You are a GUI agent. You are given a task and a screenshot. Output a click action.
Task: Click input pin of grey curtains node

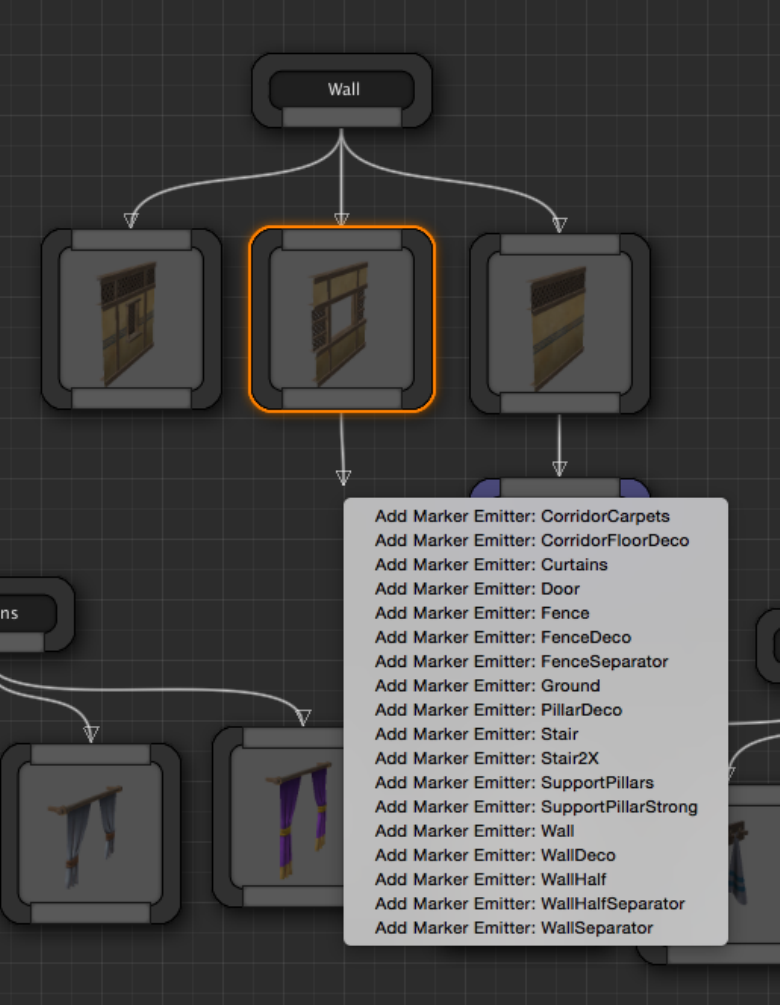[90, 754]
